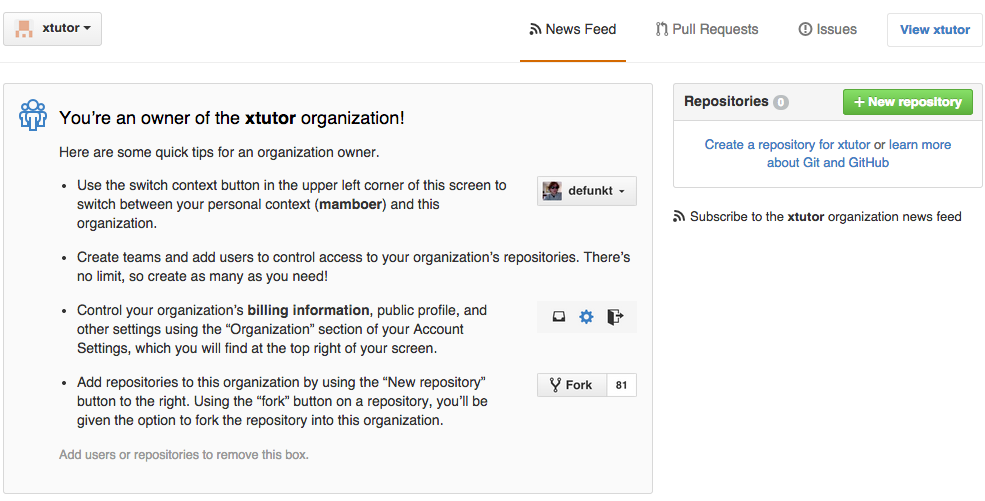Click the fork count 81

coord(621,385)
